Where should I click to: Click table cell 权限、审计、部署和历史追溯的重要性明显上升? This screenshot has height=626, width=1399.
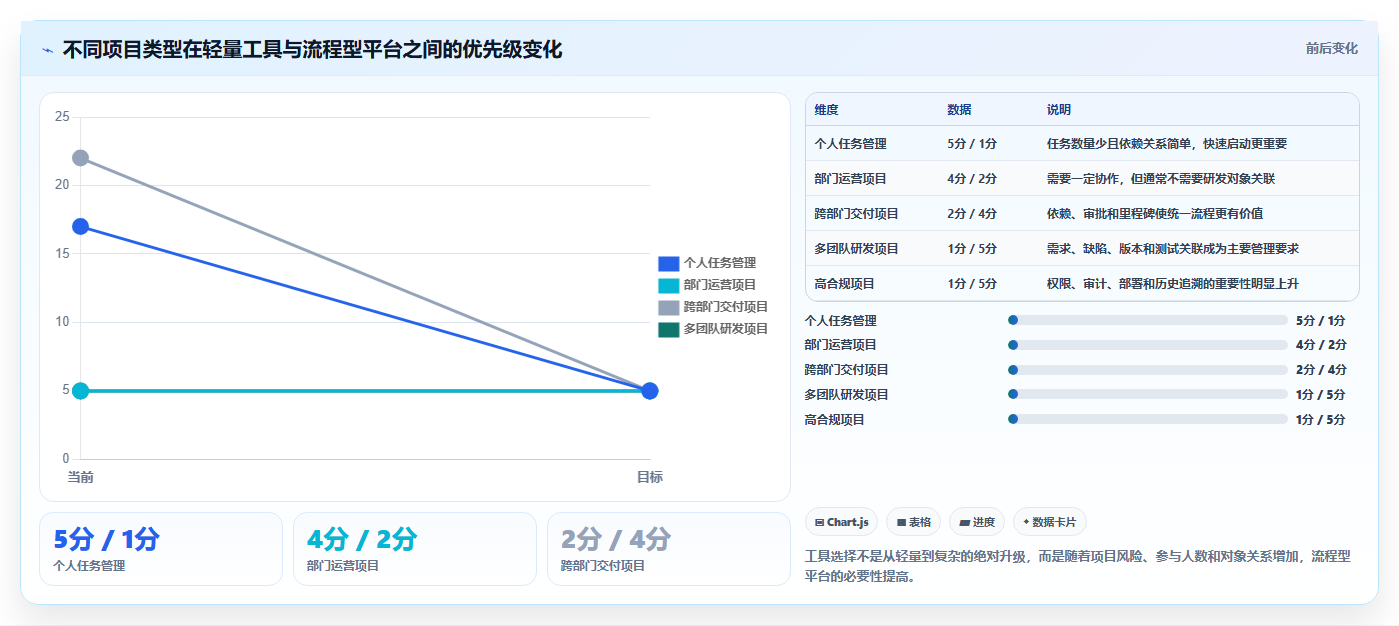pyautogui.click(x=1173, y=284)
